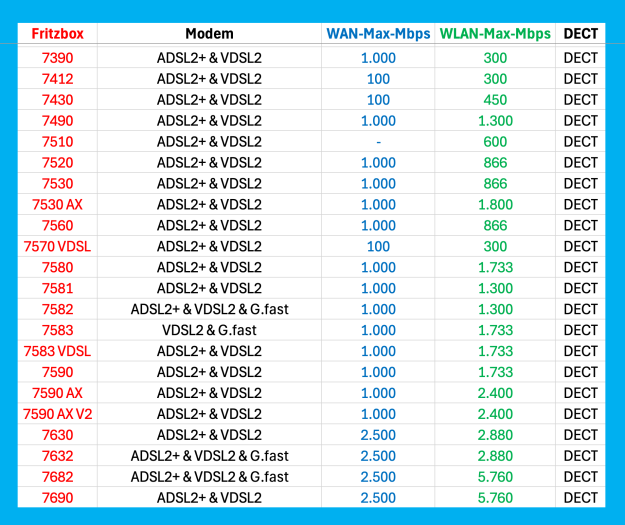Click WLAN value 1.733 for 7583 VDSL
The width and height of the screenshot is (625, 525).
(495, 351)
